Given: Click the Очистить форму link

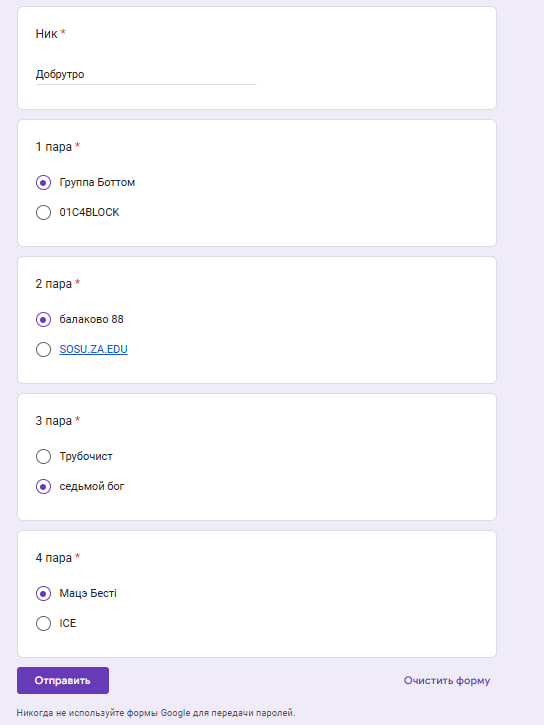Looking at the screenshot, I should (447, 681).
